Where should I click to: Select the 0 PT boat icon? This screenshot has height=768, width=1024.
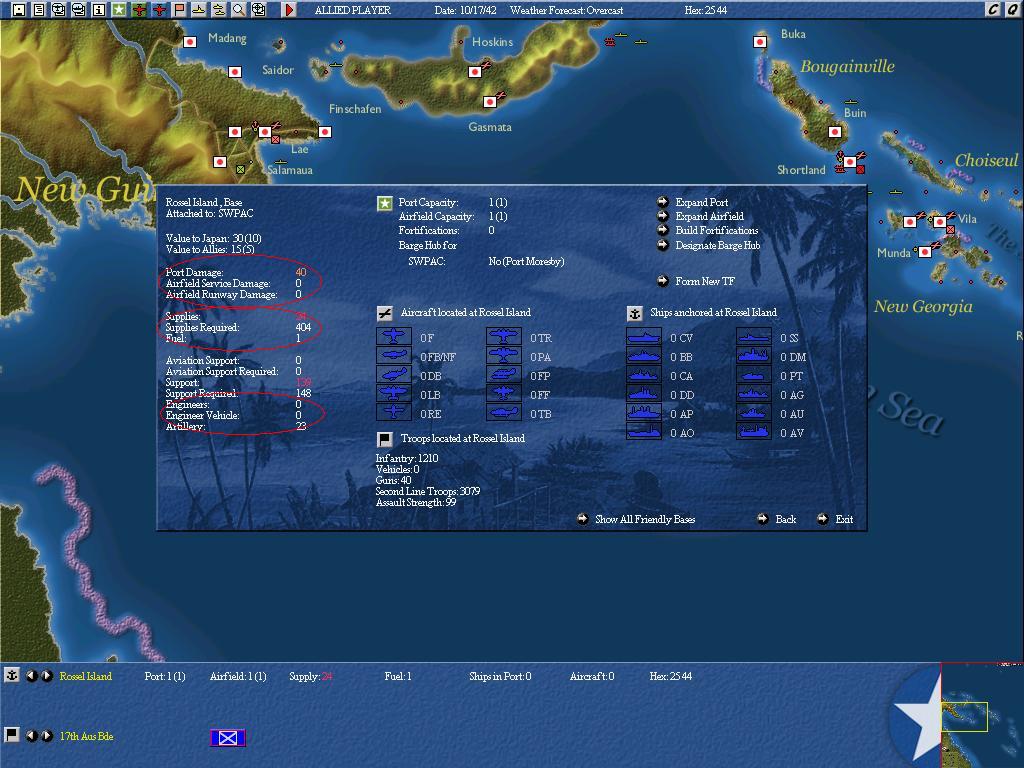pyautogui.click(x=754, y=375)
